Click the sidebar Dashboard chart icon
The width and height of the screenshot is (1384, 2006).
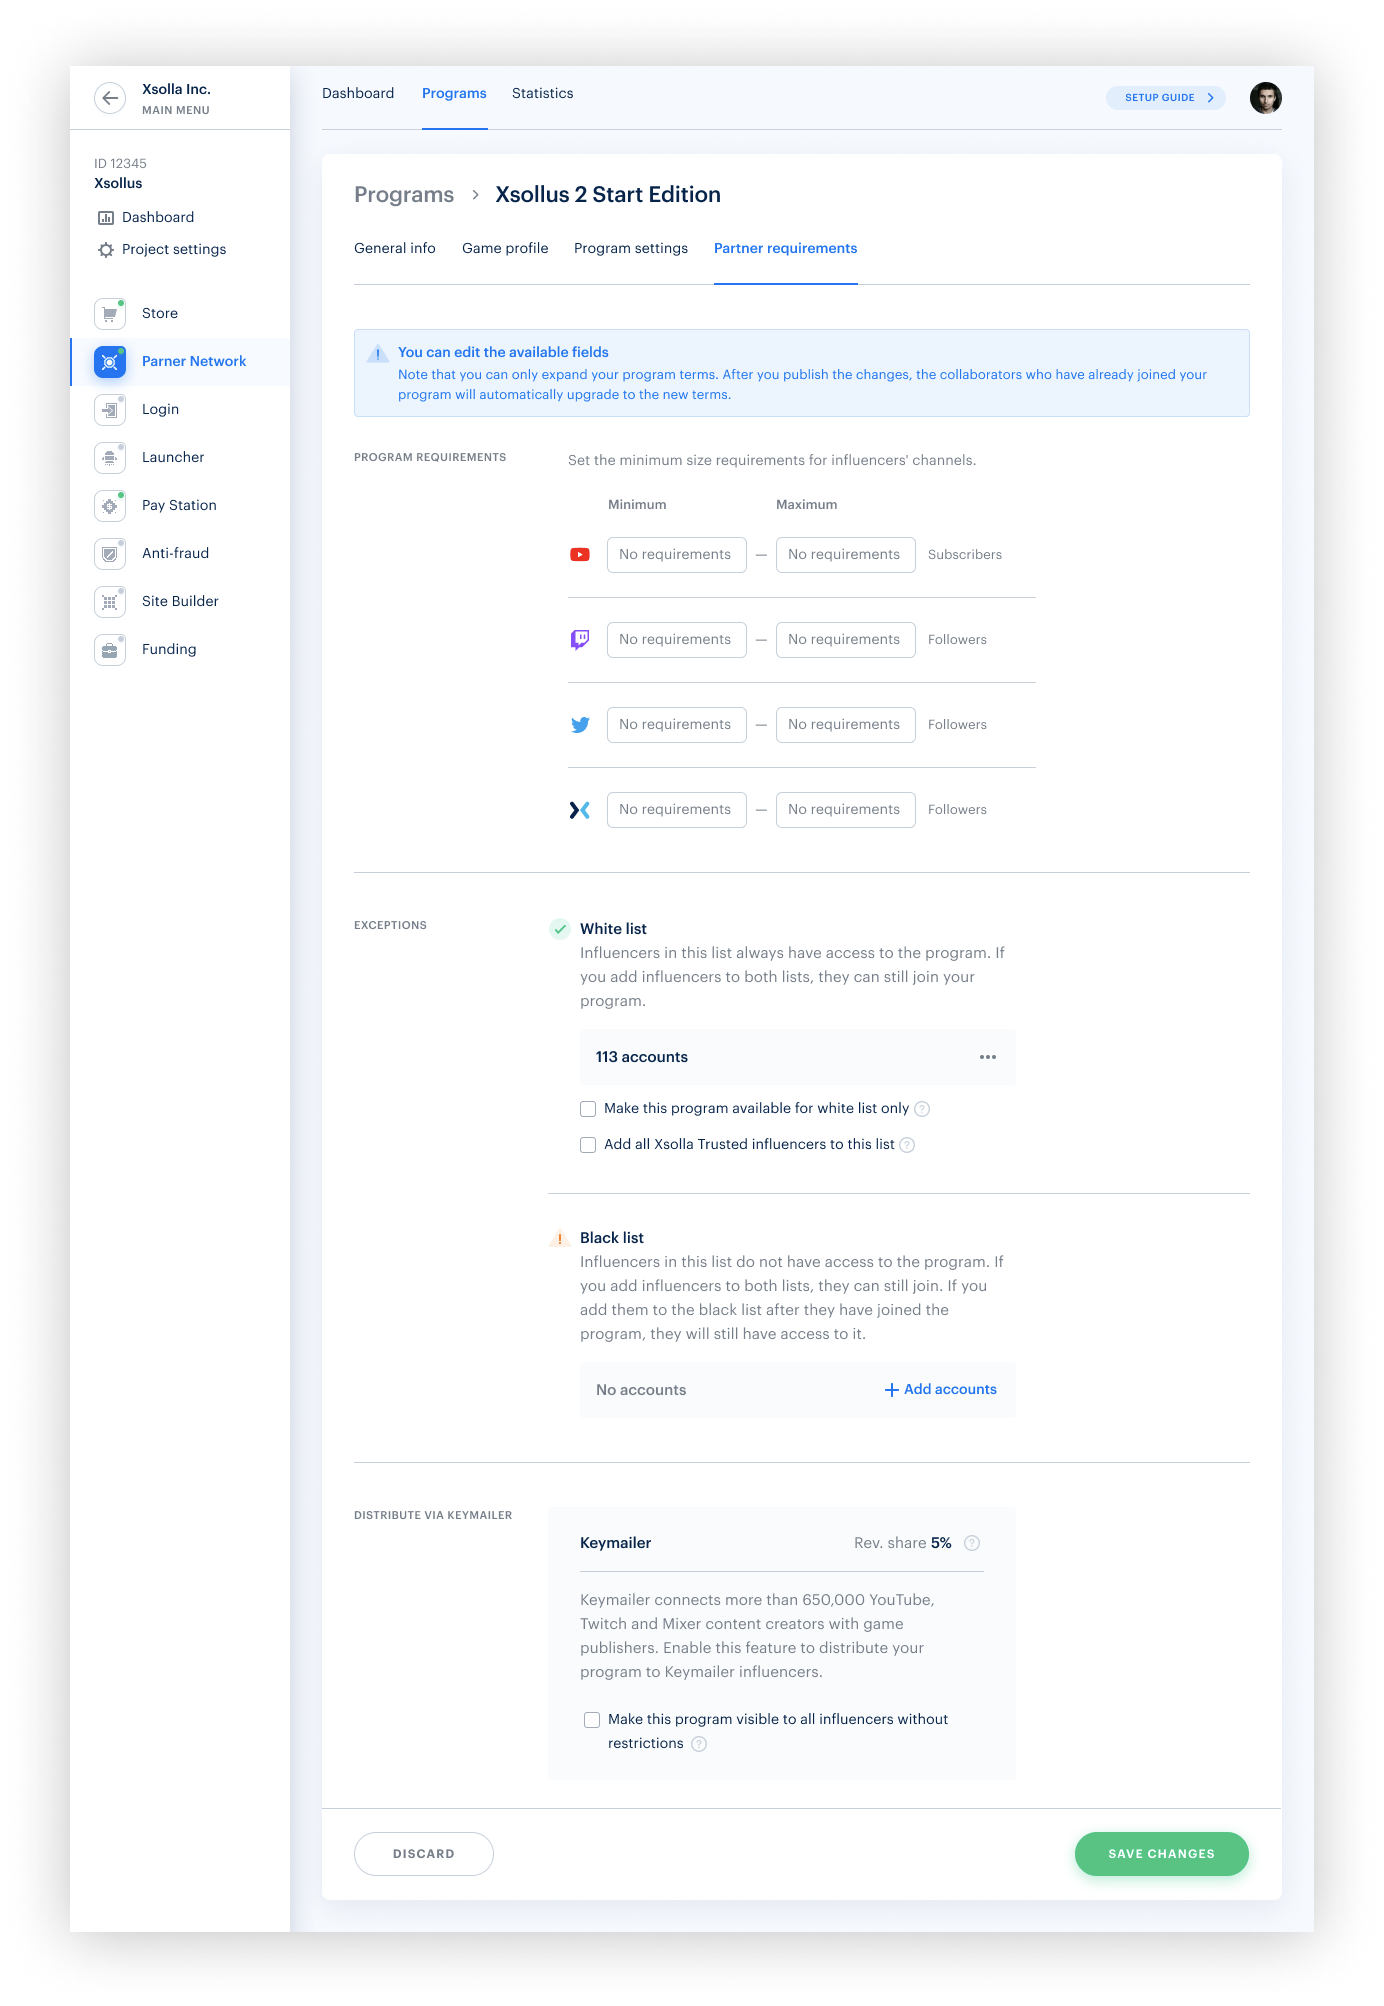tap(106, 218)
